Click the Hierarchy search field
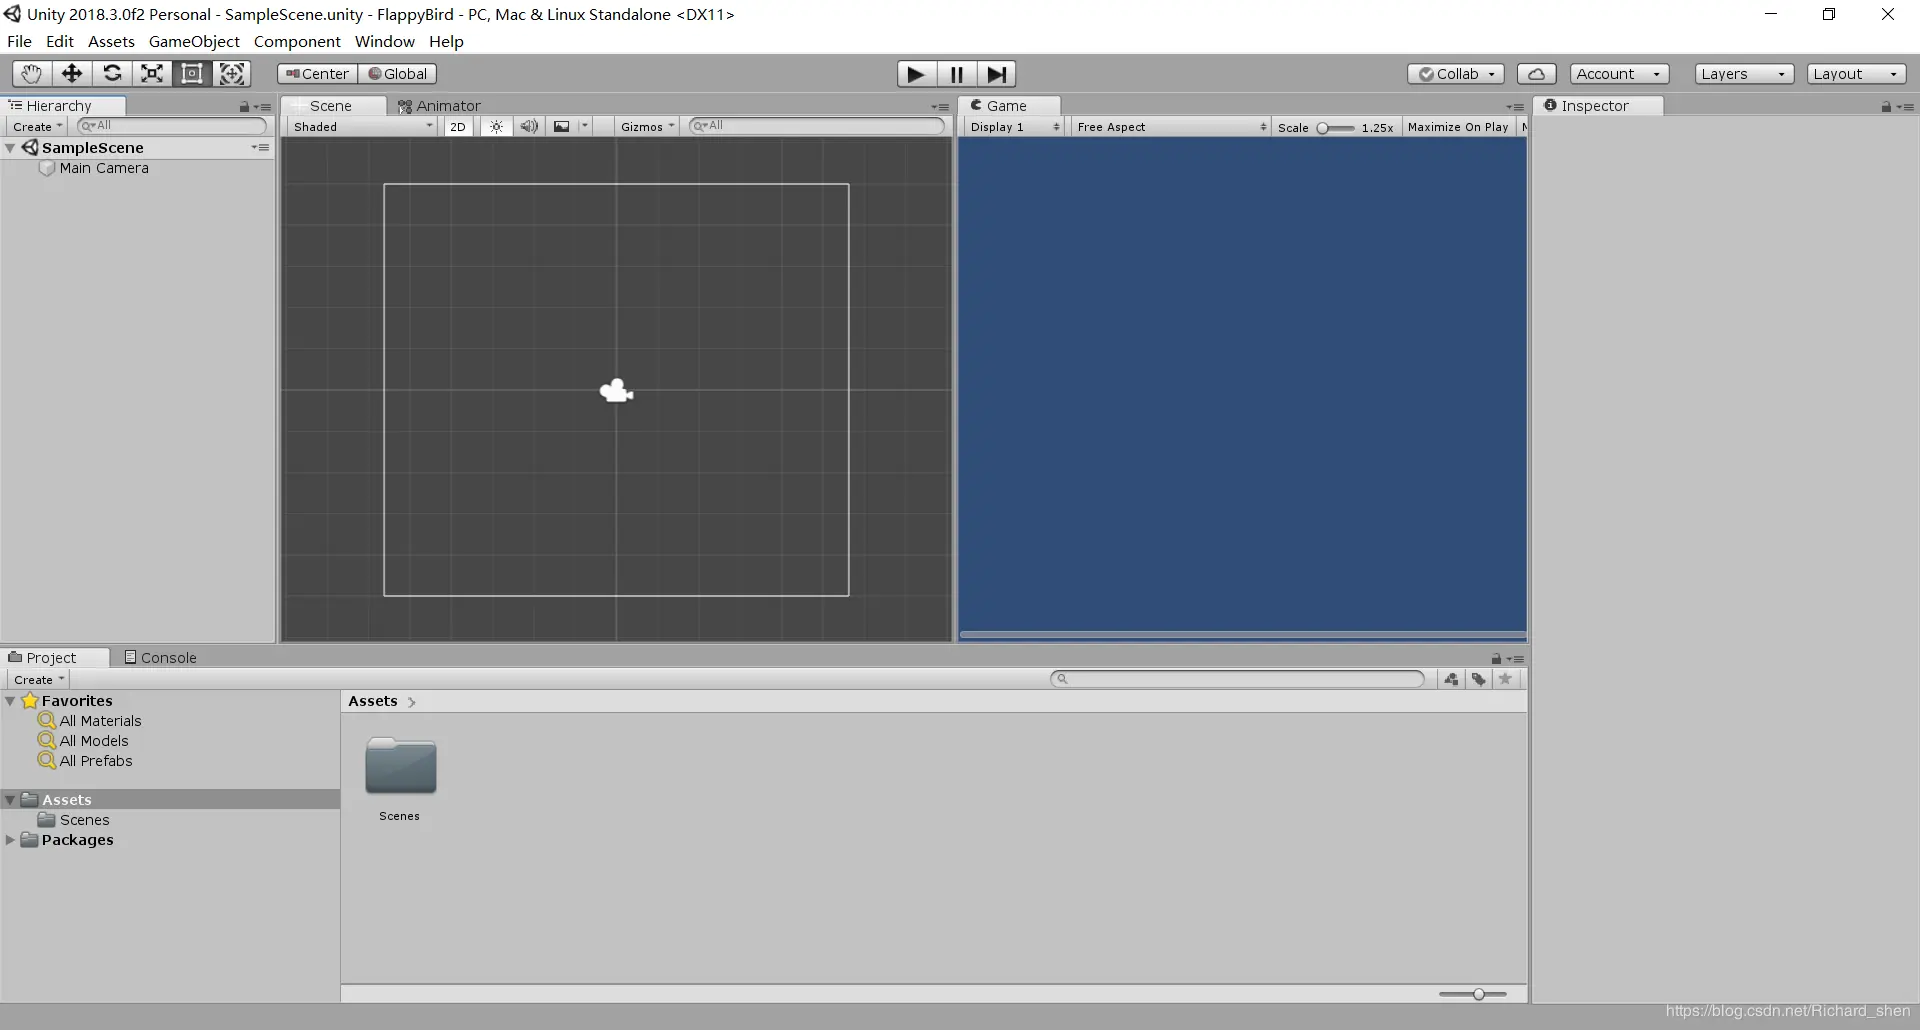This screenshot has width=1920, height=1030. 172,126
